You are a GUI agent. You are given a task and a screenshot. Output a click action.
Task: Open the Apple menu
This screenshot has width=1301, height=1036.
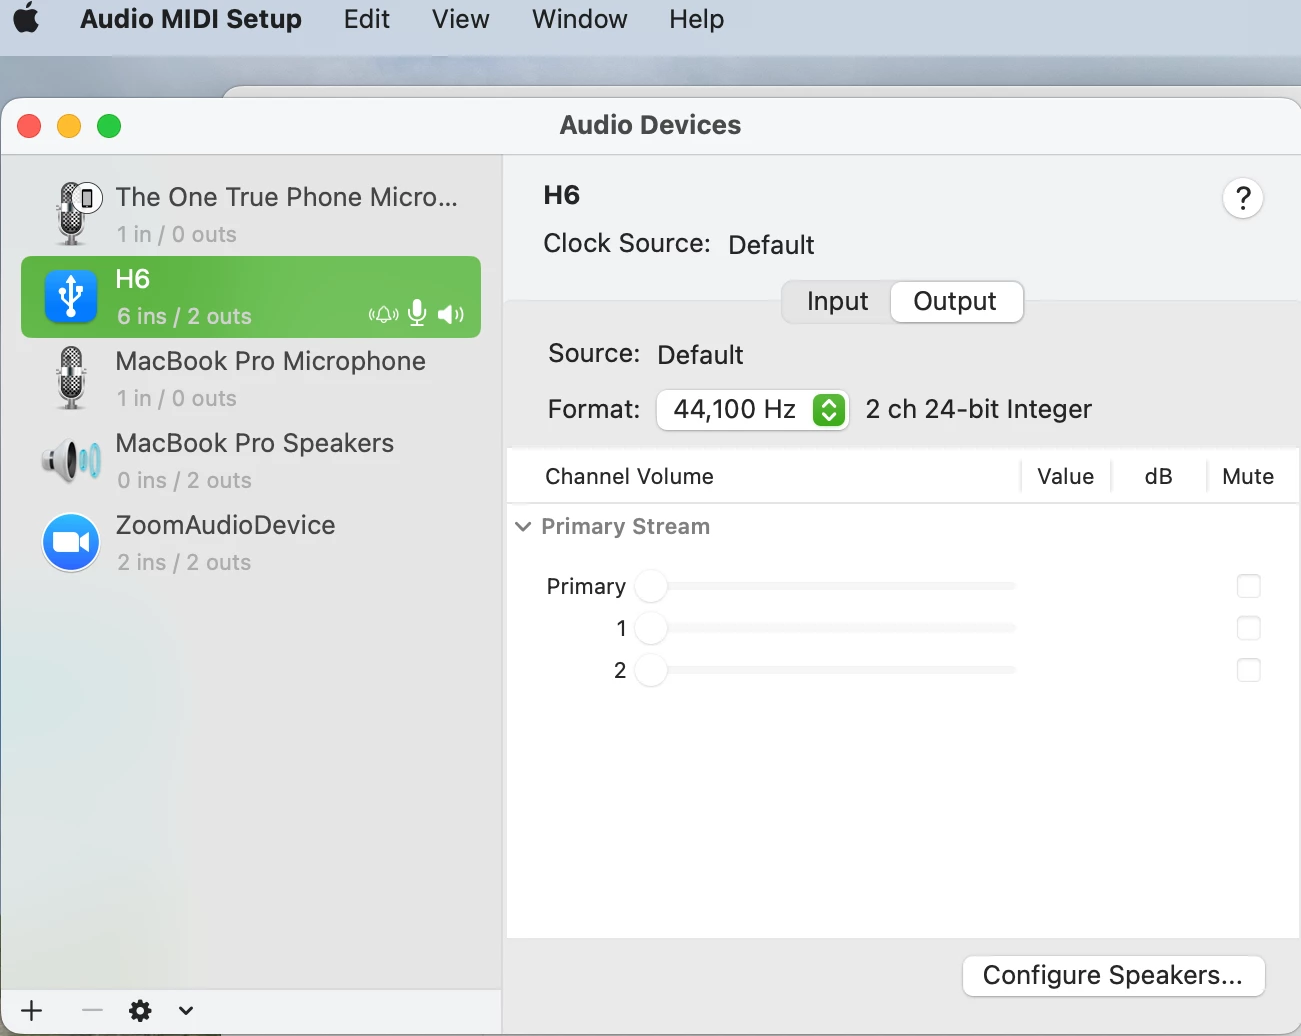point(27,18)
